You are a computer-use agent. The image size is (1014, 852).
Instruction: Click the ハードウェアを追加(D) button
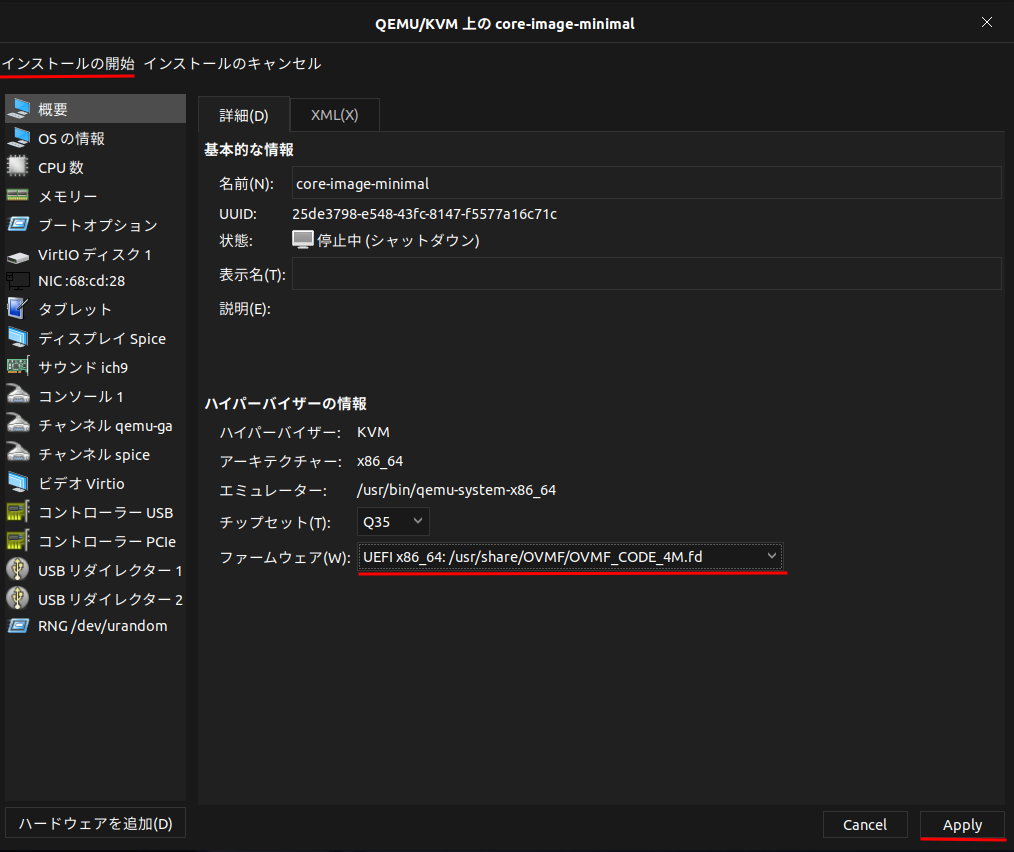pyautogui.click(x=96, y=824)
